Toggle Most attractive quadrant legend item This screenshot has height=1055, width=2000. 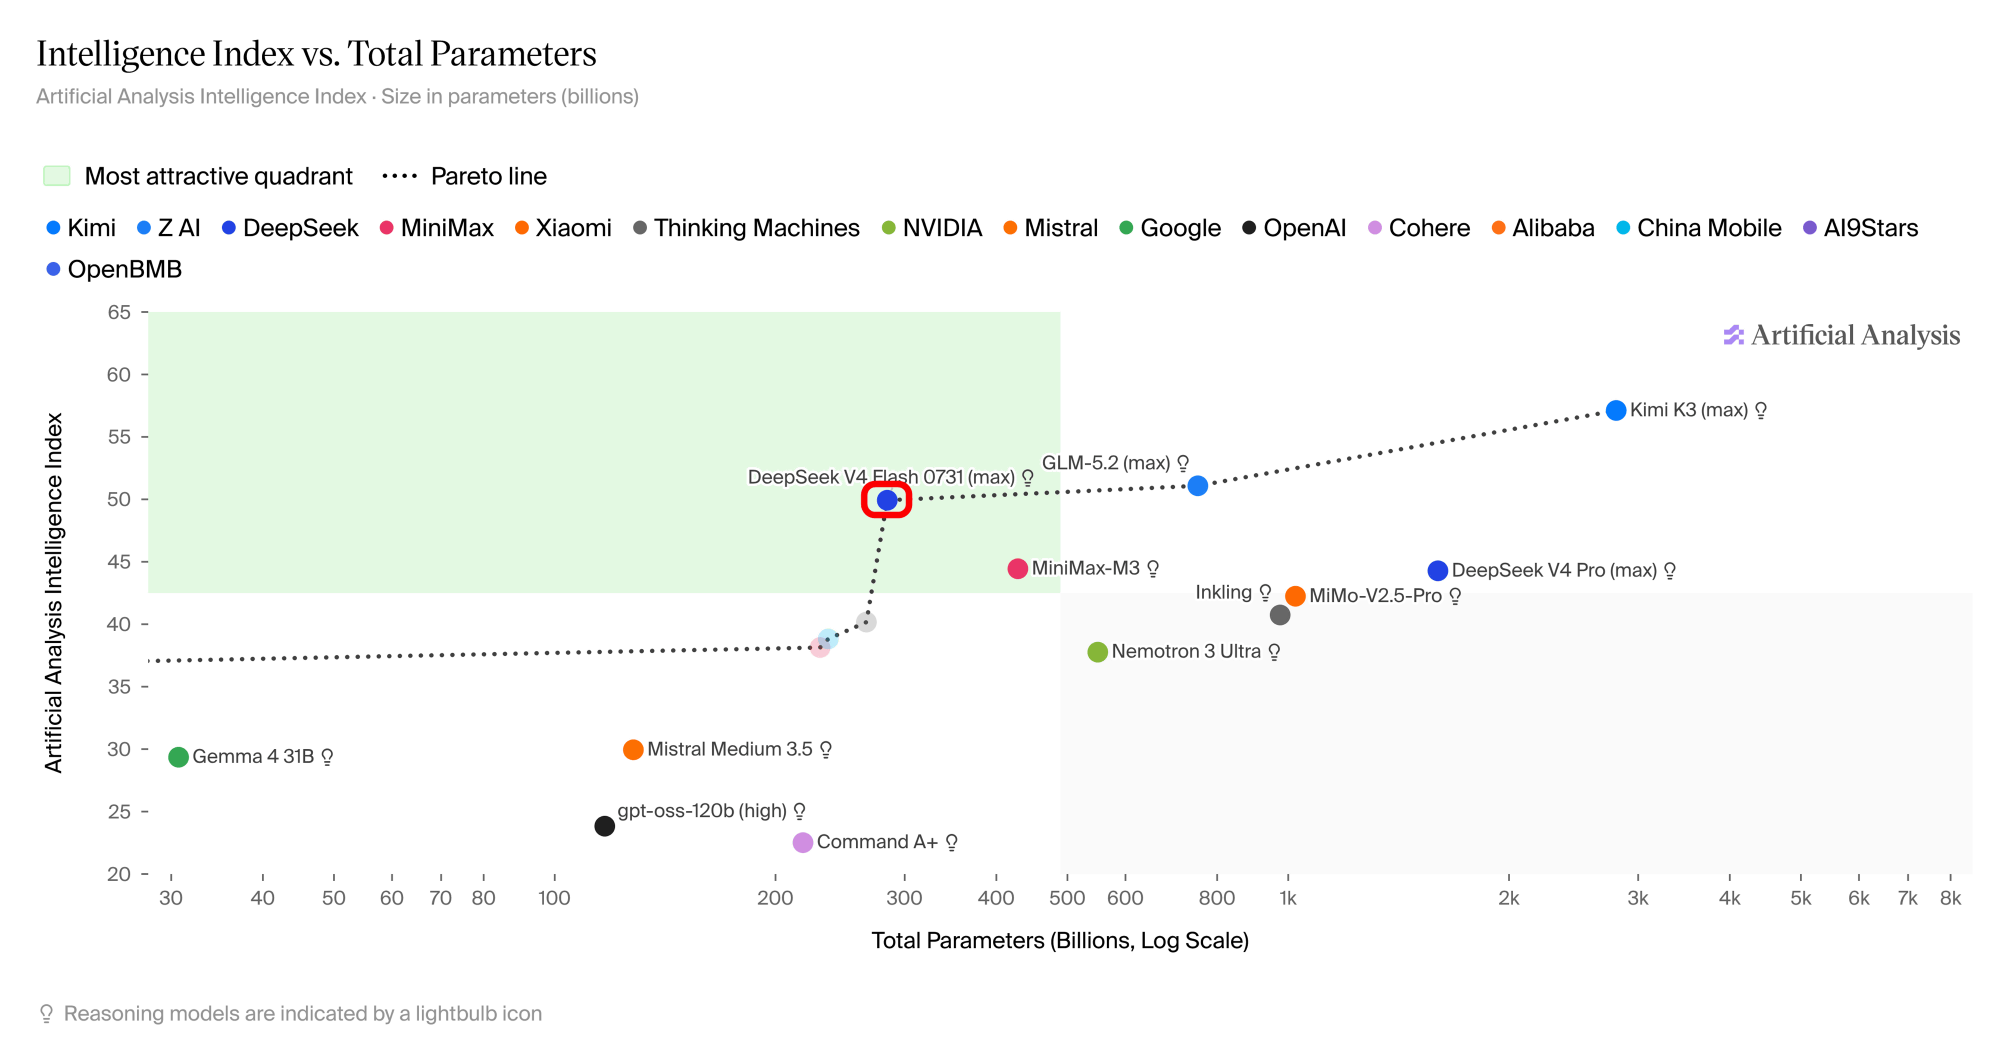[x=198, y=176]
